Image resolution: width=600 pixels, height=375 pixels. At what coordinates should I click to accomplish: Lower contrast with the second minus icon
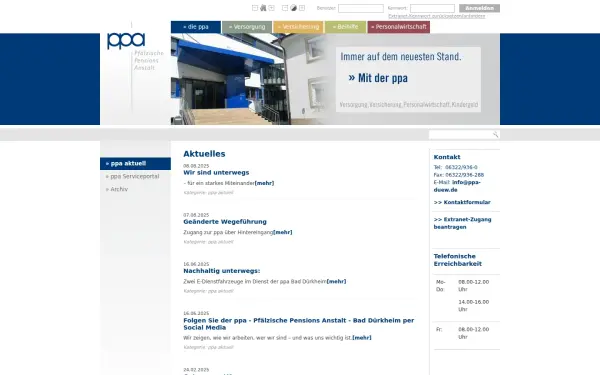click(285, 8)
